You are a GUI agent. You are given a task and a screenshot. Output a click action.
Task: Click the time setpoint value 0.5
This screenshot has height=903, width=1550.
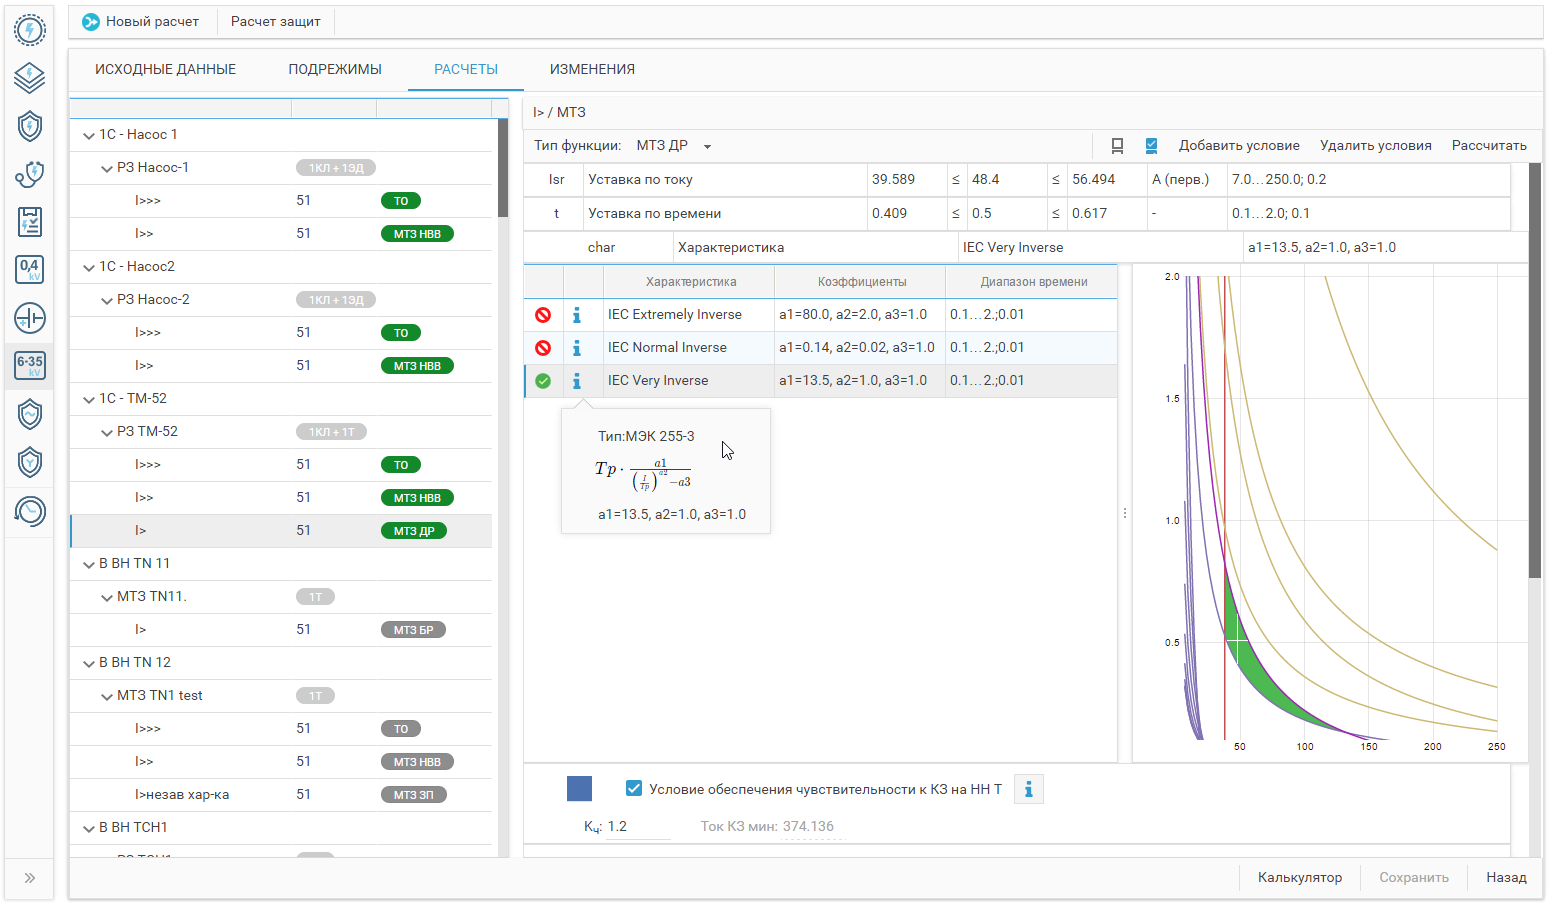pyautogui.click(x=1007, y=214)
